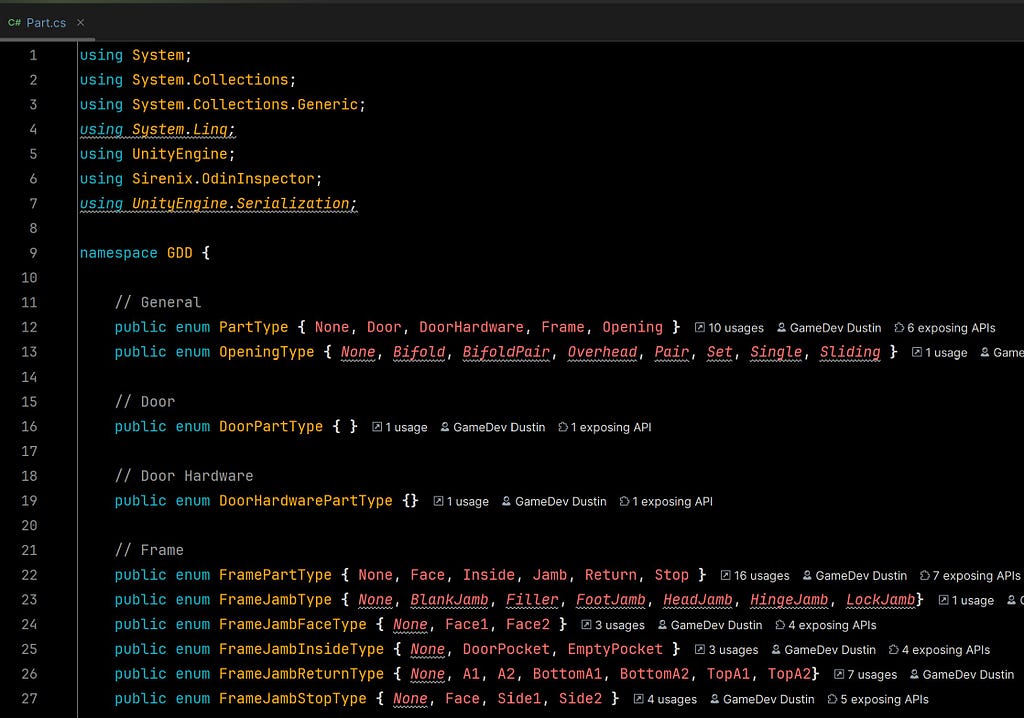
Task: Click the underlined 'System.Linq' using directive
Action: 180,129
